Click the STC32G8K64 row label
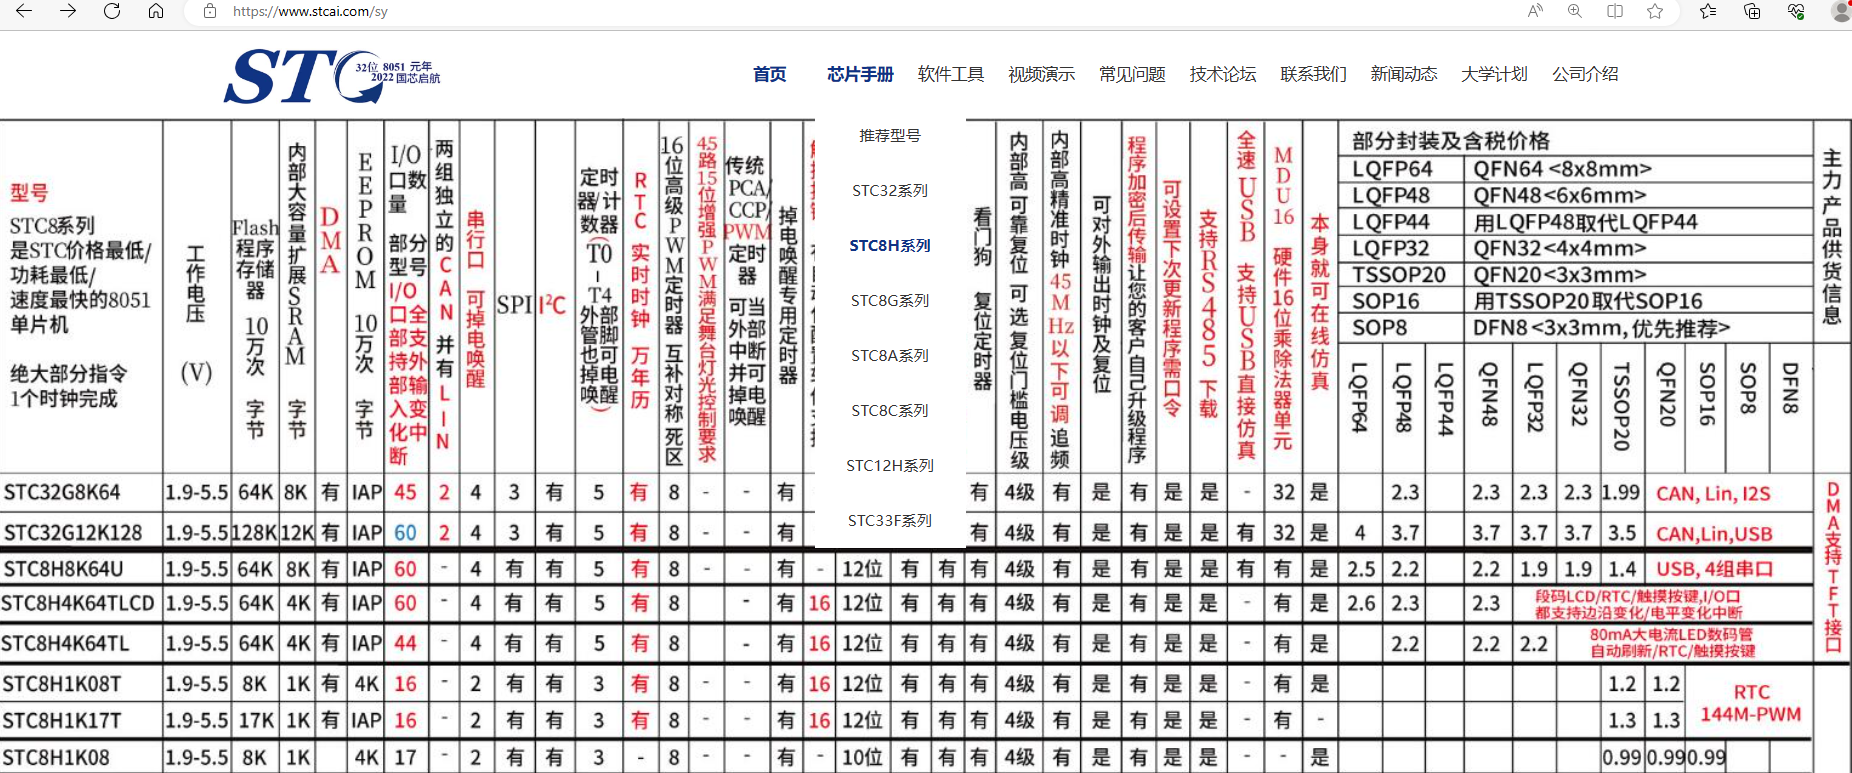 pyautogui.click(x=62, y=492)
